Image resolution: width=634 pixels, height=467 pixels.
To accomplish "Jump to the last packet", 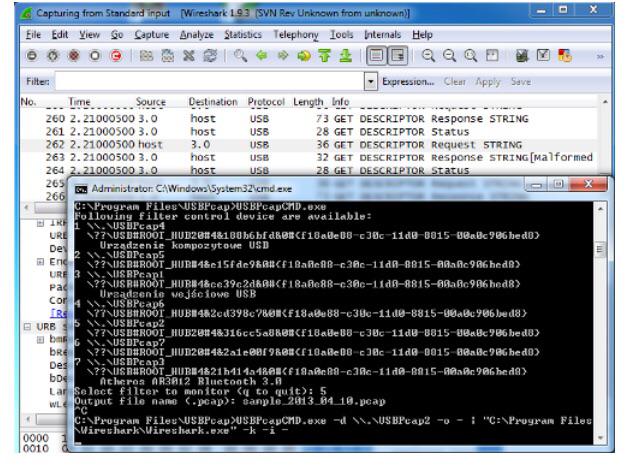I will 346,55.
